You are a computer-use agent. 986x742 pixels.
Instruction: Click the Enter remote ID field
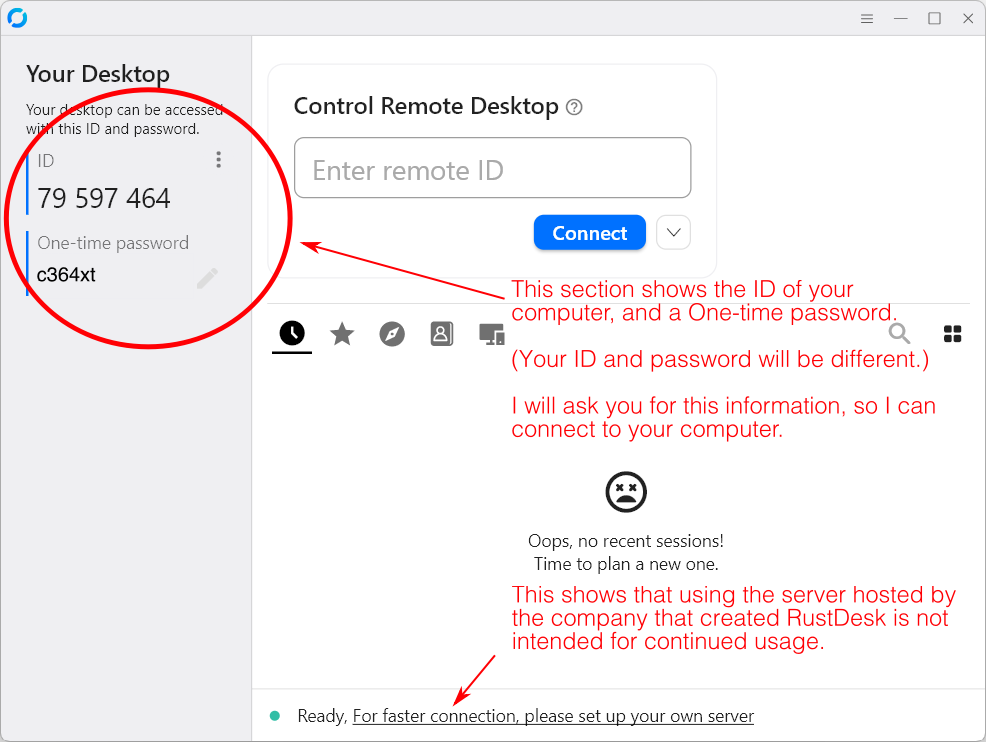[x=492, y=167]
